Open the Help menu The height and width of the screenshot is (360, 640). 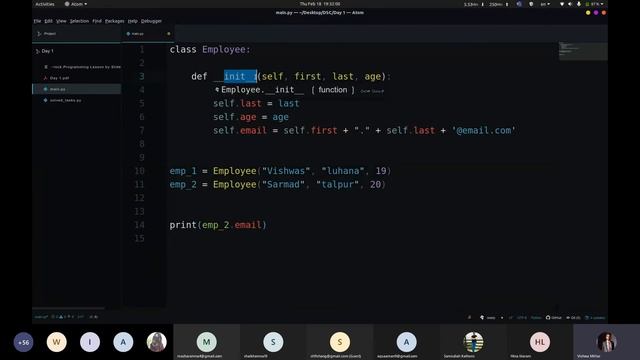(133, 21)
